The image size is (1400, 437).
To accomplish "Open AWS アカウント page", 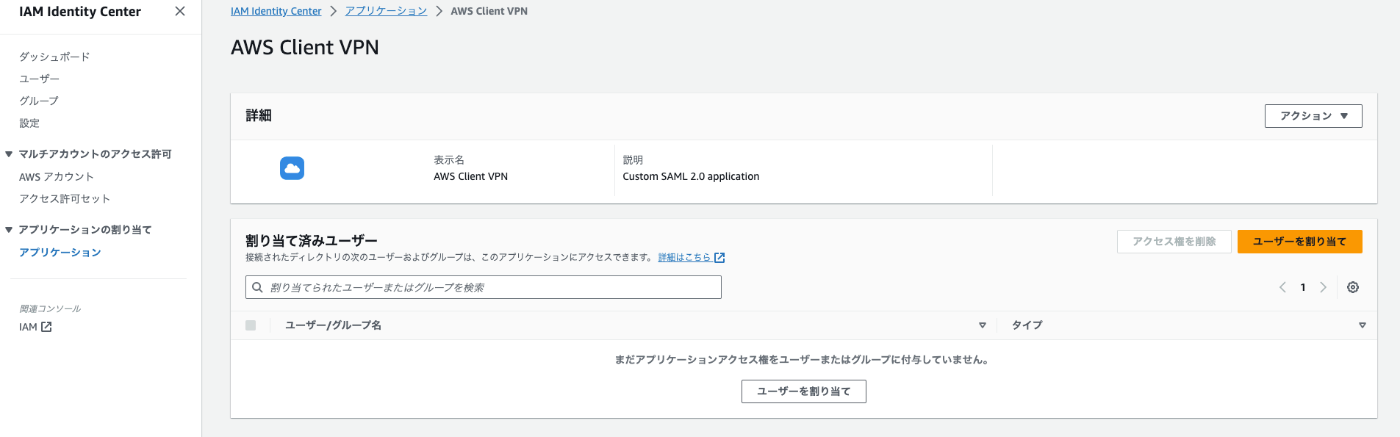I will click(57, 177).
